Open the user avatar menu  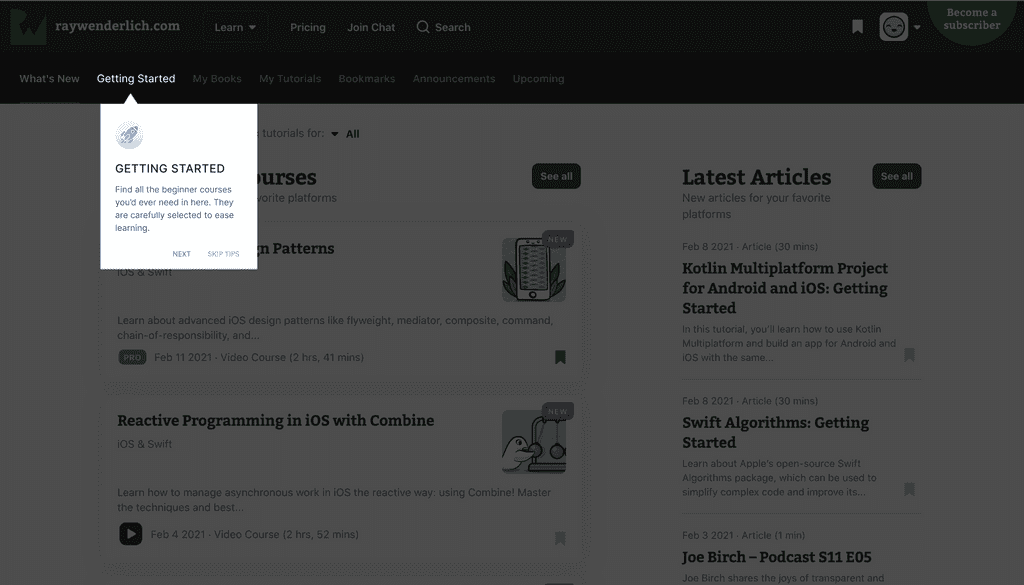[893, 27]
